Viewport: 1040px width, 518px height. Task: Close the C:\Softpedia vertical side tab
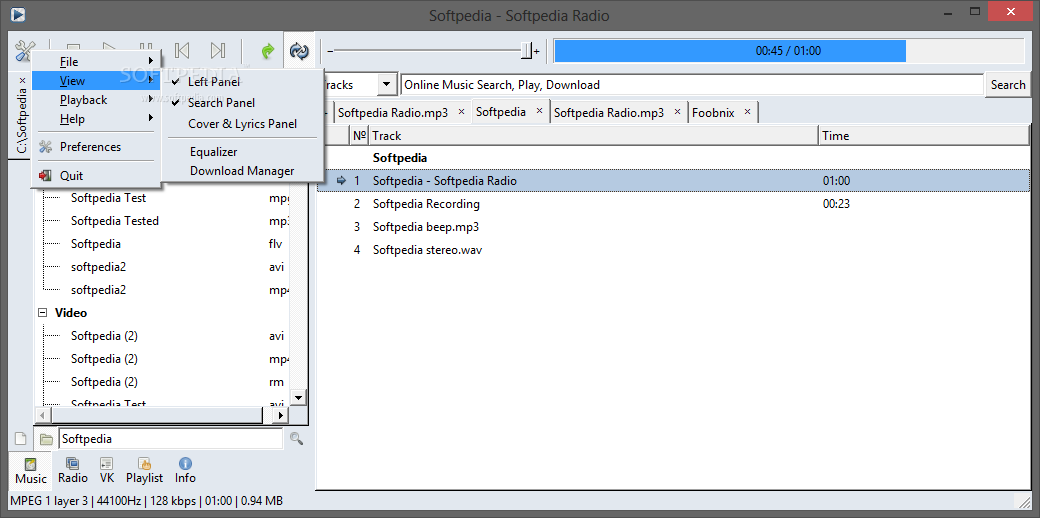[x=22, y=80]
